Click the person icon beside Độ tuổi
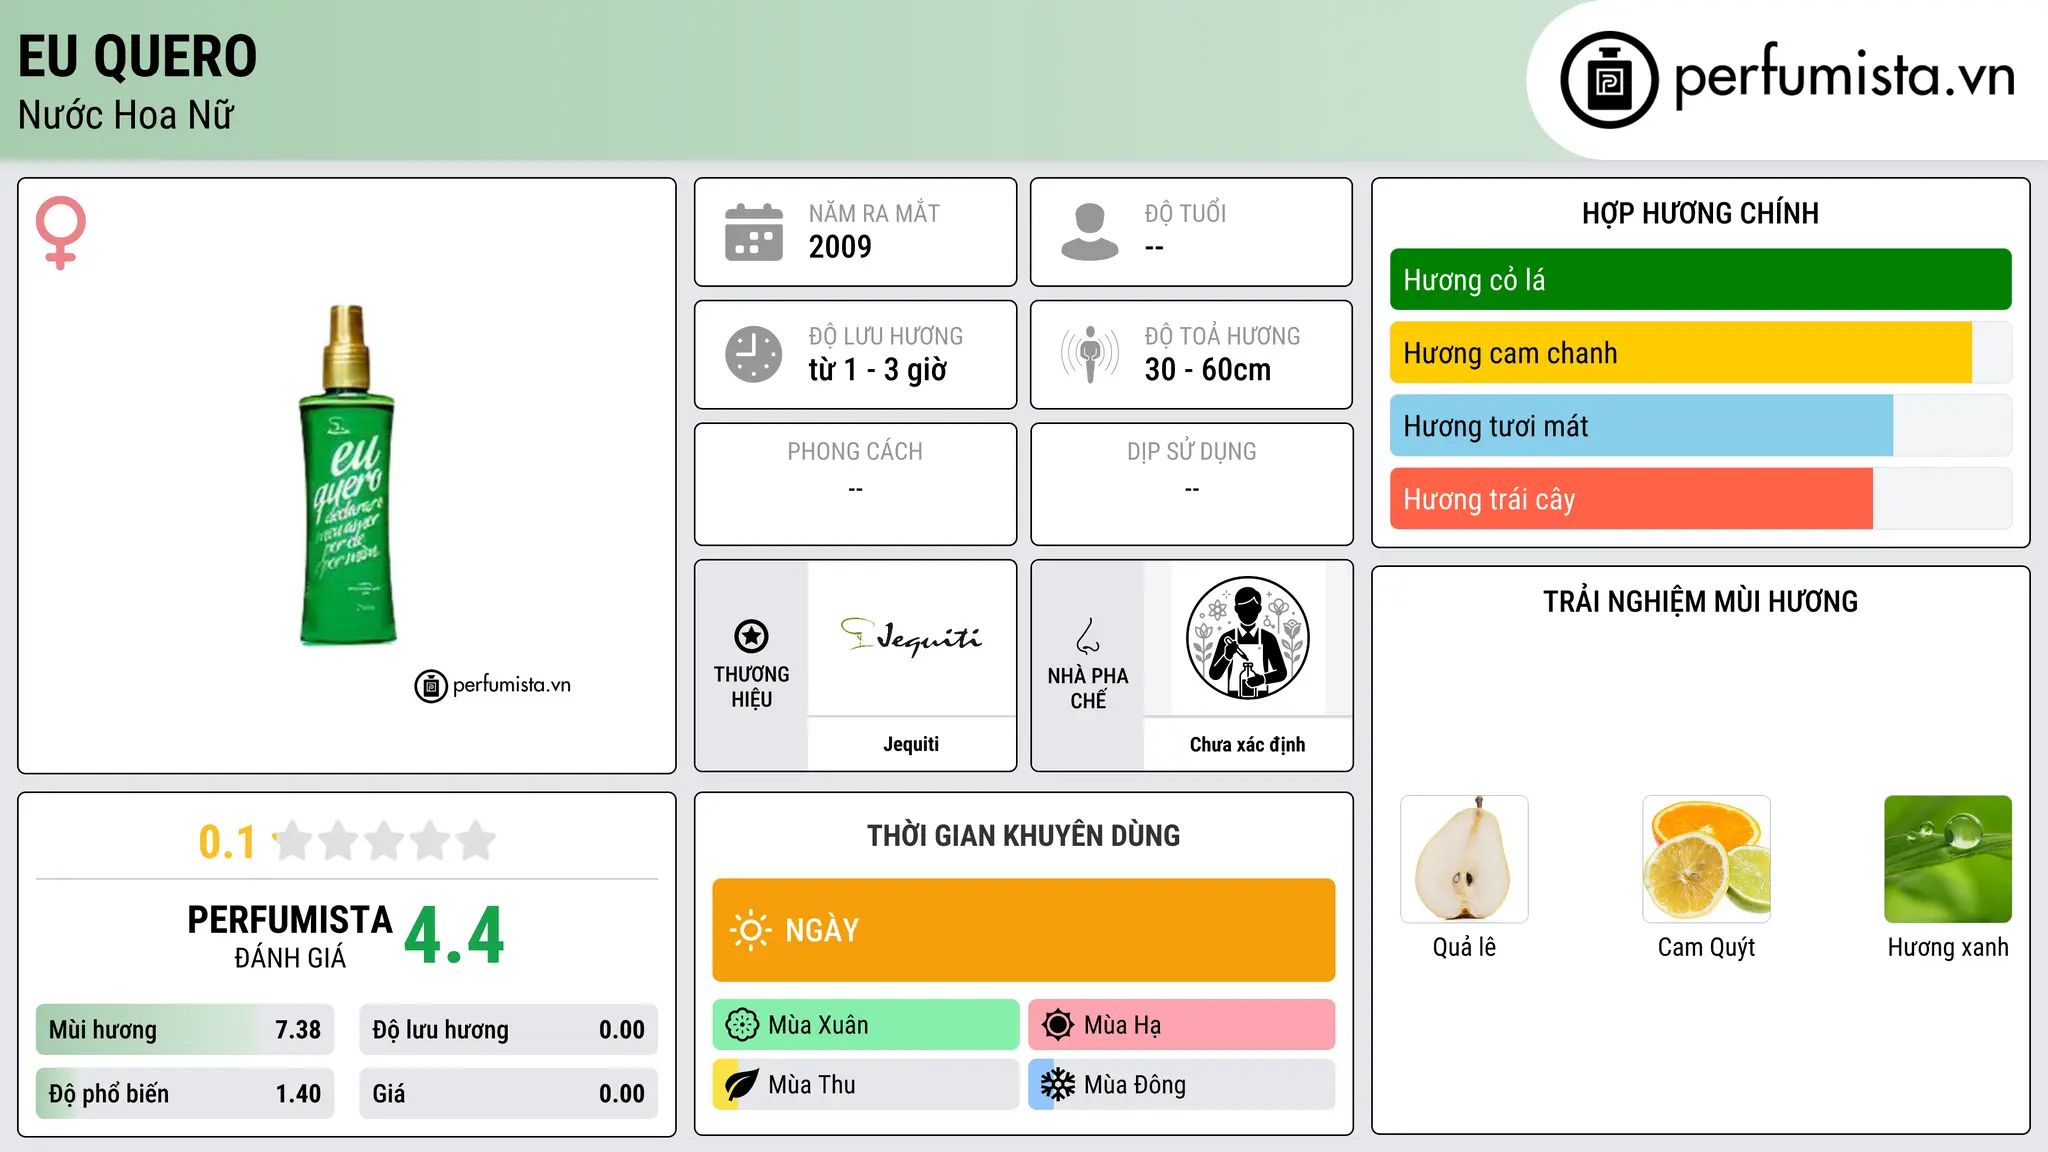This screenshot has width=2048, height=1152. coord(1090,232)
